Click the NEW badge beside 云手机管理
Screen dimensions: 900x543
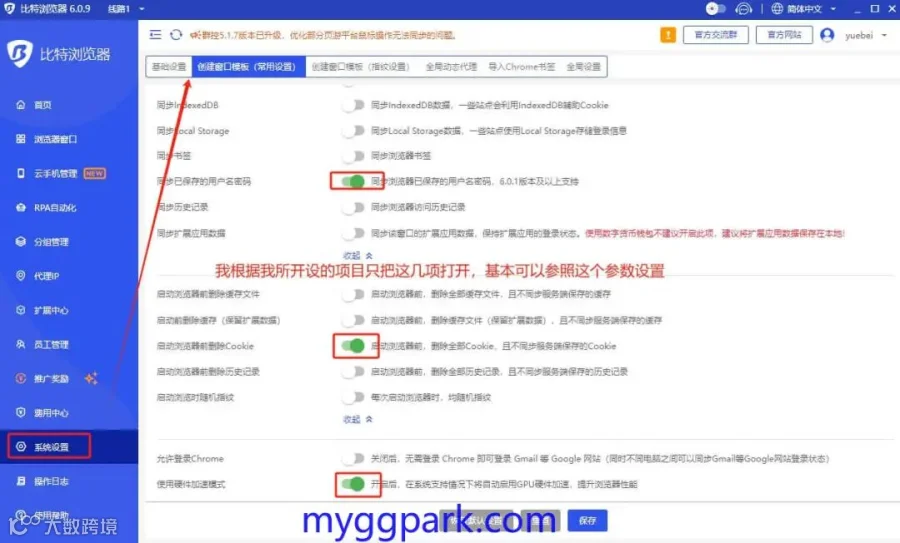tap(95, 173)
